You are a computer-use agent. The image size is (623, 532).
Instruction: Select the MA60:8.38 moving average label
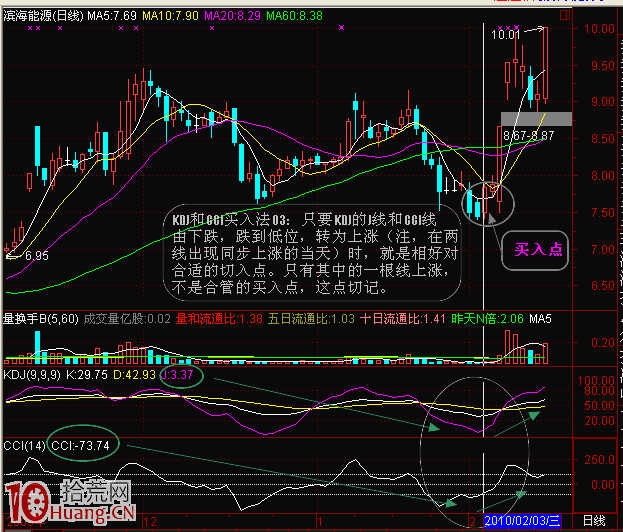coord(294,16)
